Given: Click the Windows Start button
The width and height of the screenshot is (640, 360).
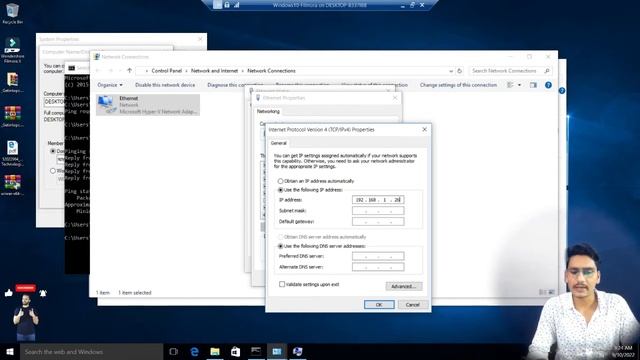Looking at the screenshot, I should coord(10,351).
